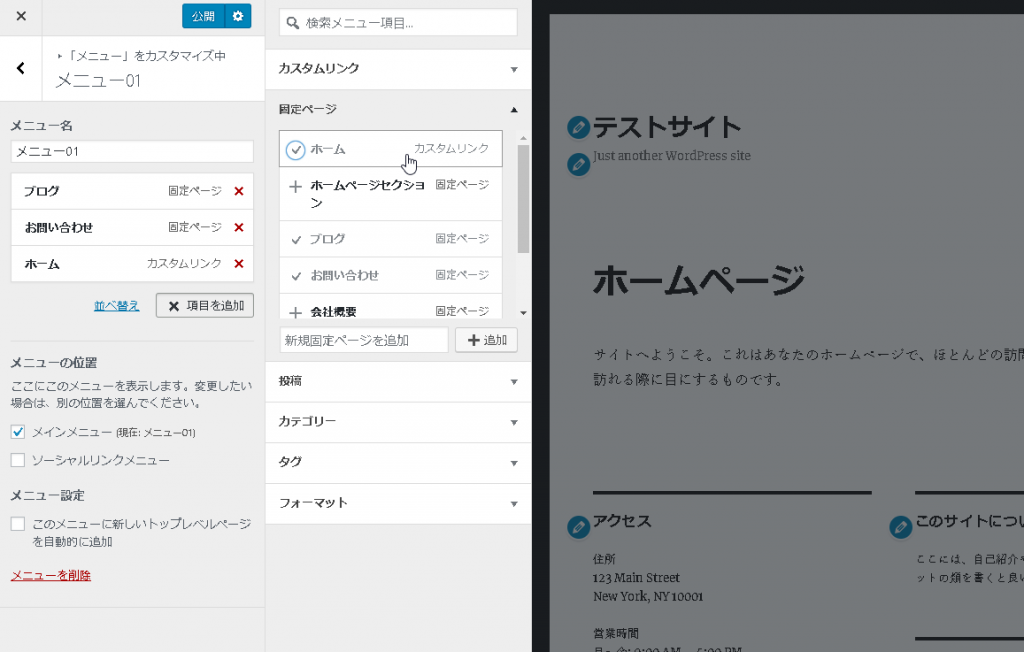Go back using the left chevron arrow

[x=21, y=69]
